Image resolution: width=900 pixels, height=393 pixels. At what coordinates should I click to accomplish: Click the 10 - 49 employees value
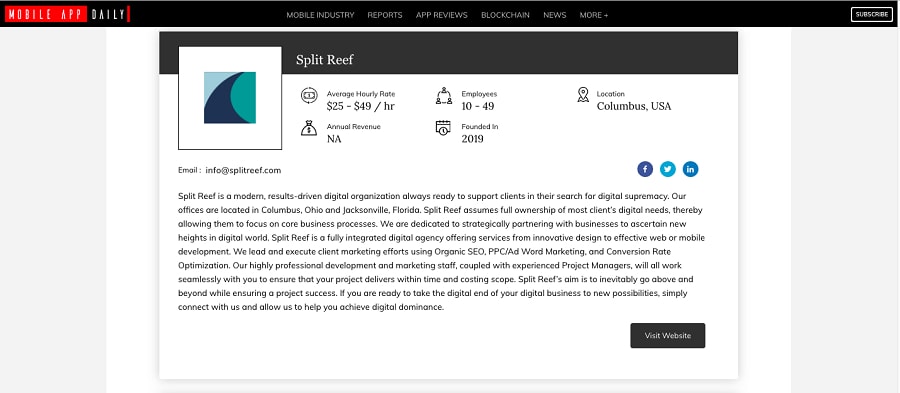pos(478,106)
